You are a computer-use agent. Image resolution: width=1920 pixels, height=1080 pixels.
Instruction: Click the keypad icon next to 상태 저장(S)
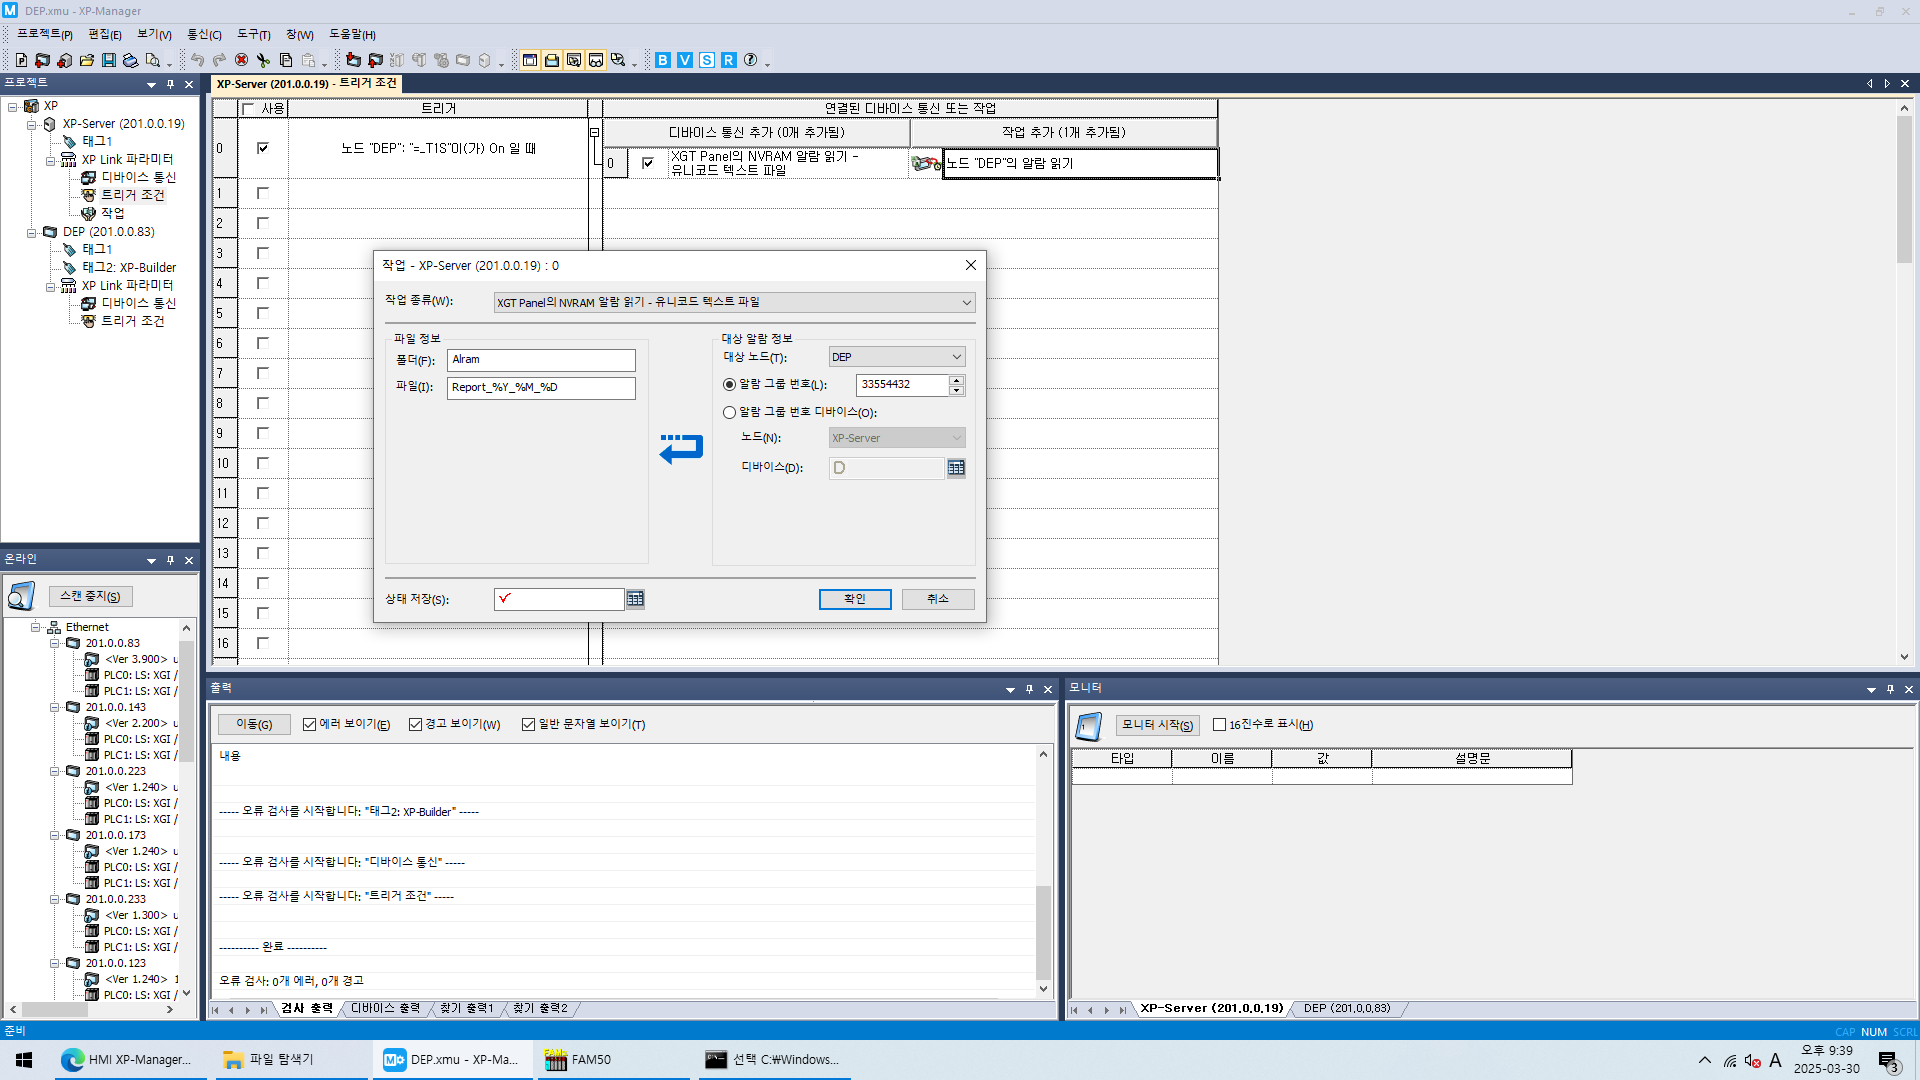[634, 598]
